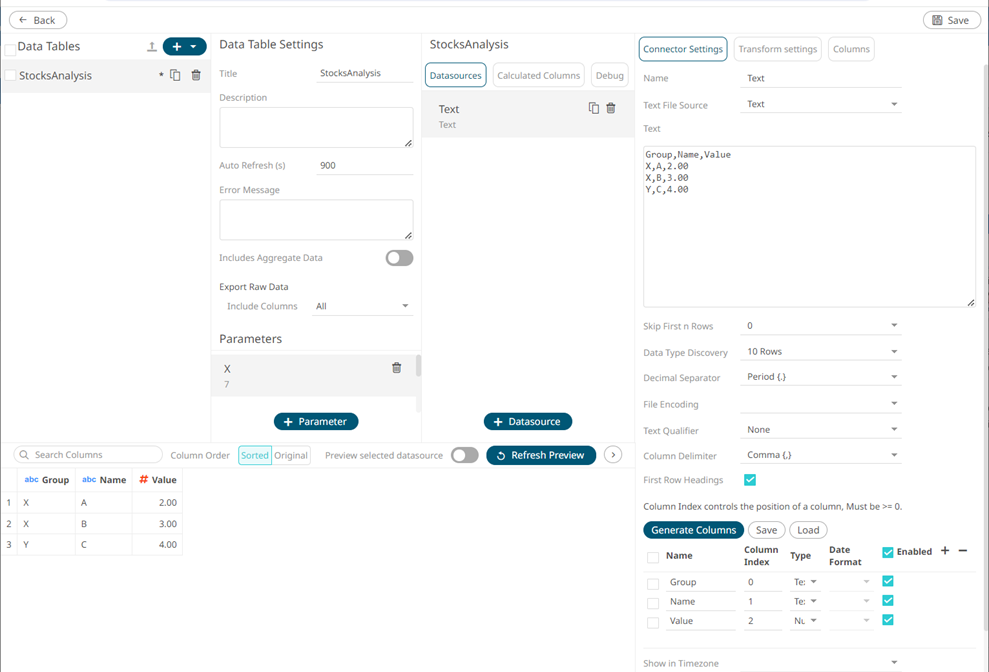
Task: Click the Text data content area
Action: tap(809, 227)
